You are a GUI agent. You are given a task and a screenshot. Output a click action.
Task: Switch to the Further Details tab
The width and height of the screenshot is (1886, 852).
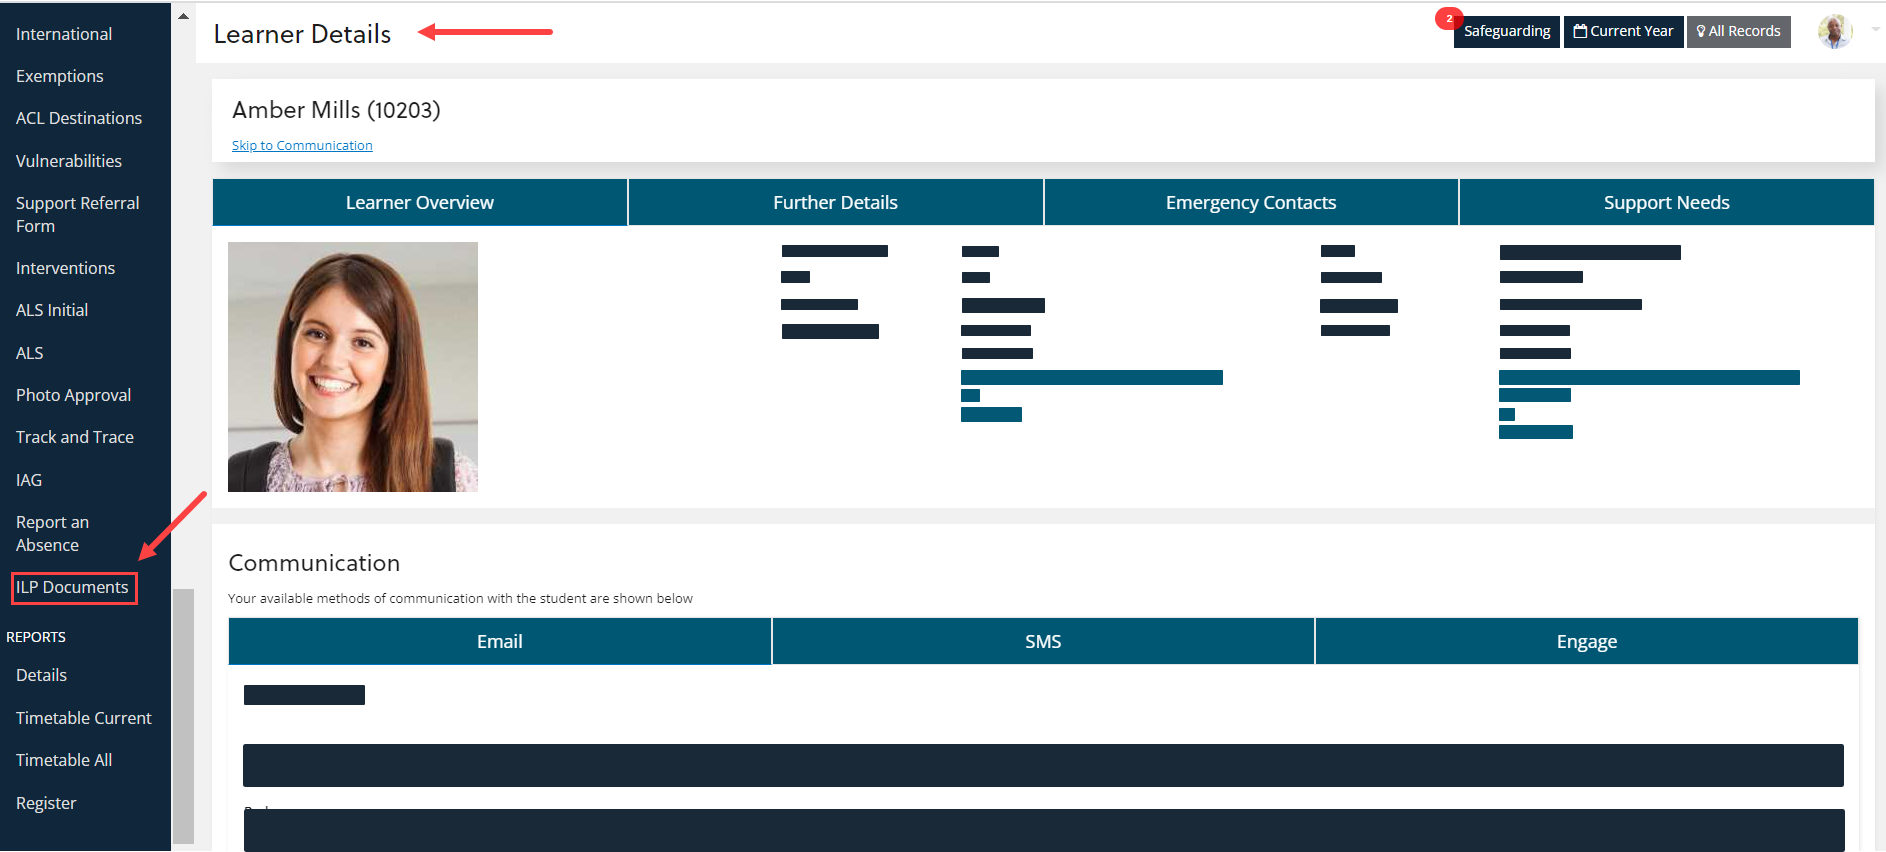click(835, 203)
